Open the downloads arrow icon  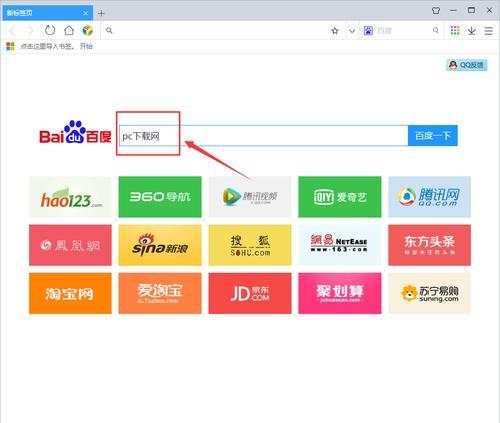point(471,31)
